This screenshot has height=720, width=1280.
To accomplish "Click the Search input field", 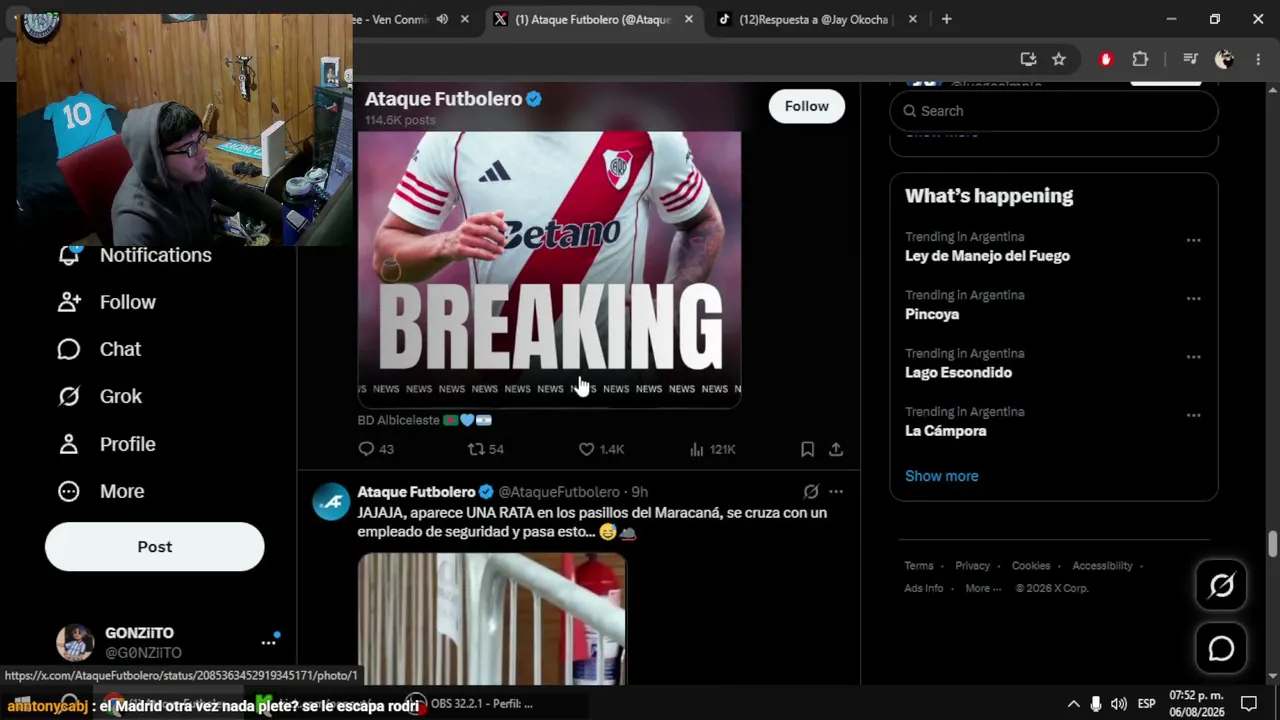I will pos(1054,111).
